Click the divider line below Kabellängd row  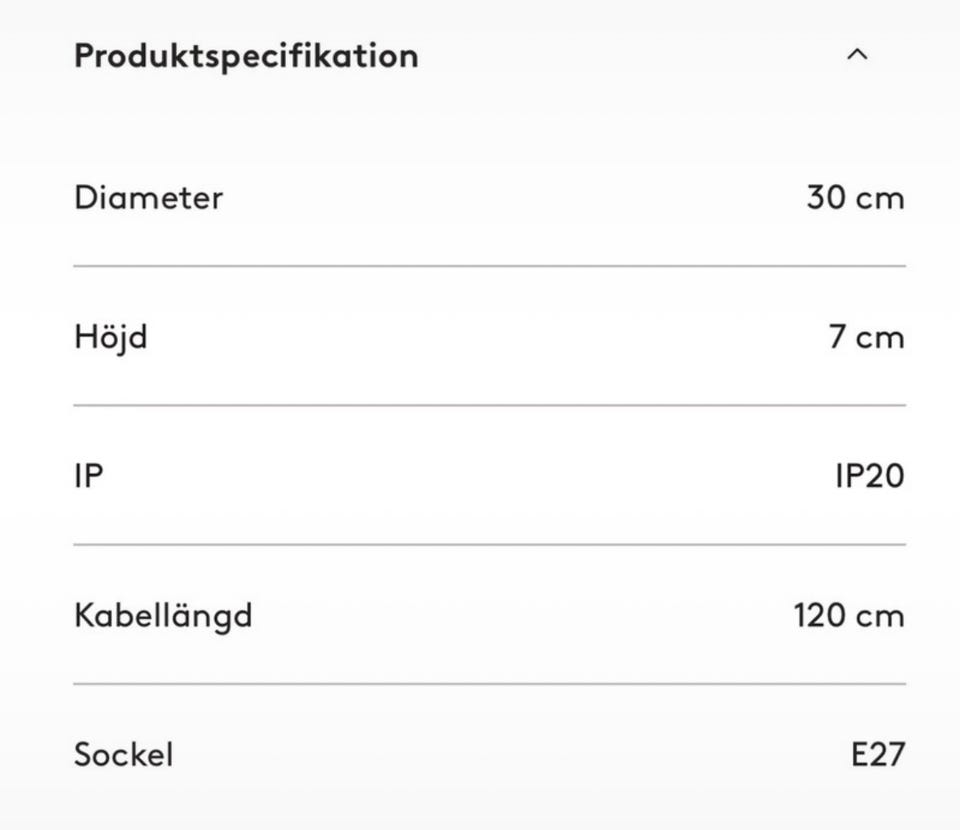tap(489, 684)
